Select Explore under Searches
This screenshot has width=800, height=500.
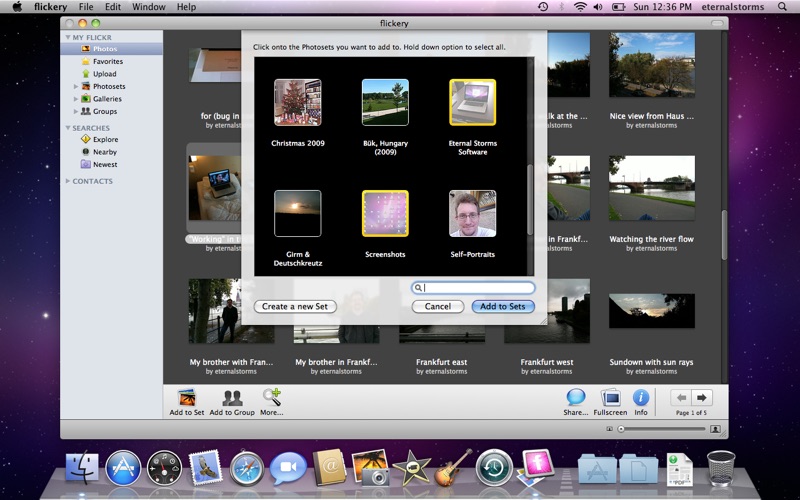(x=105, y=140)
